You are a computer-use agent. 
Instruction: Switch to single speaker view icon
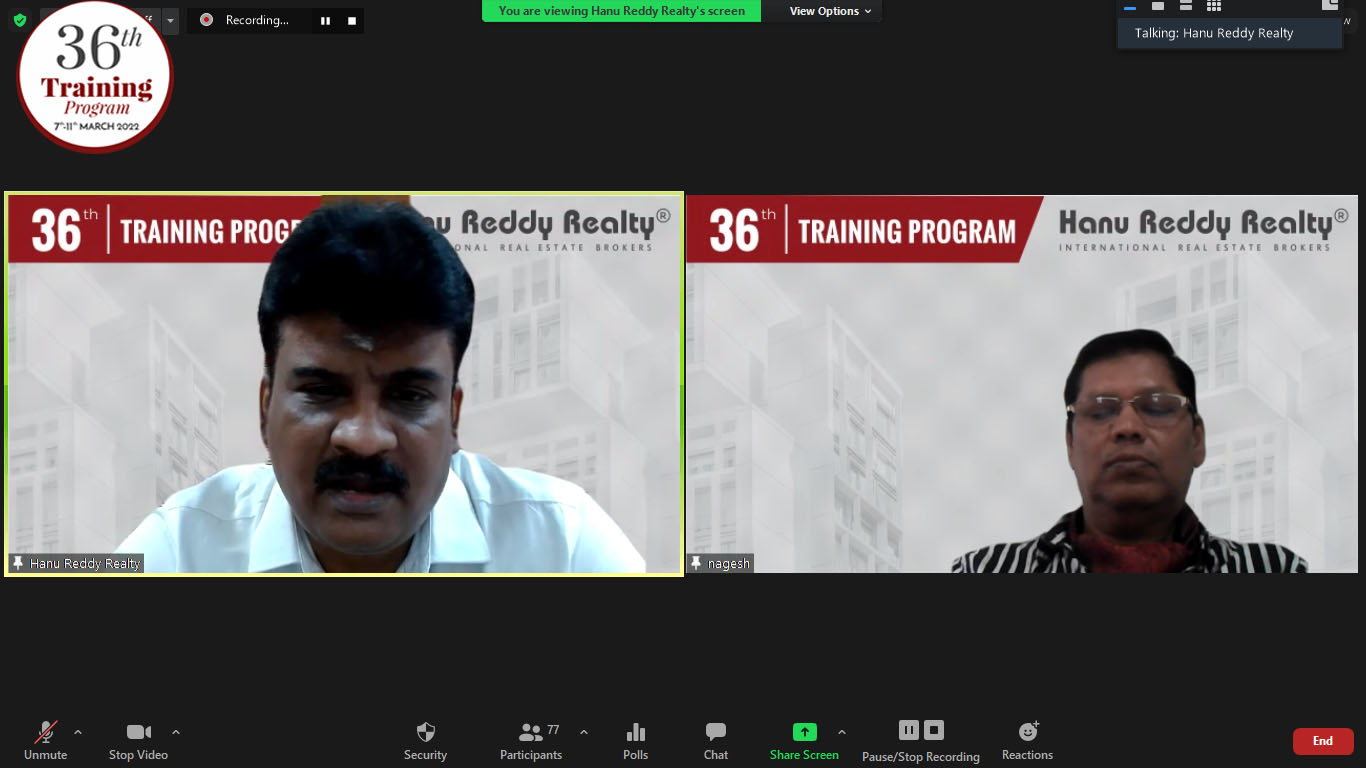[1158, 7]
